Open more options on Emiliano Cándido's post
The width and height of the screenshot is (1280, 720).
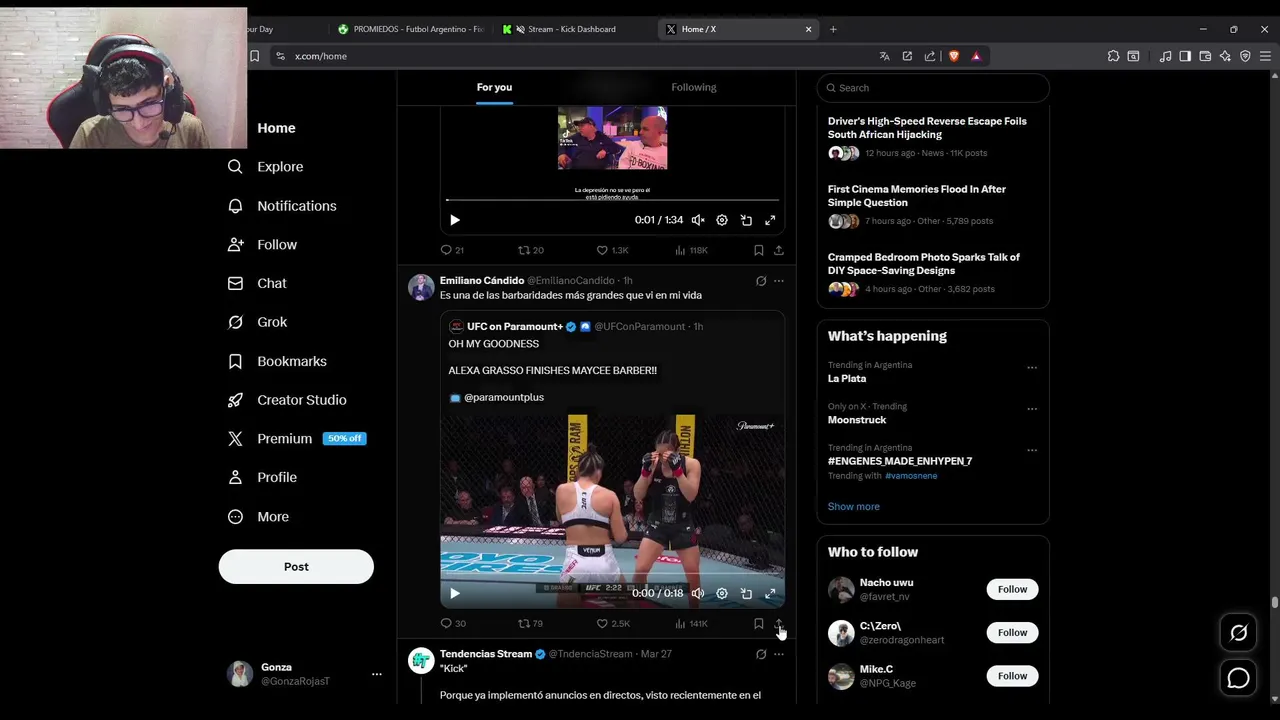click(779, 281)
